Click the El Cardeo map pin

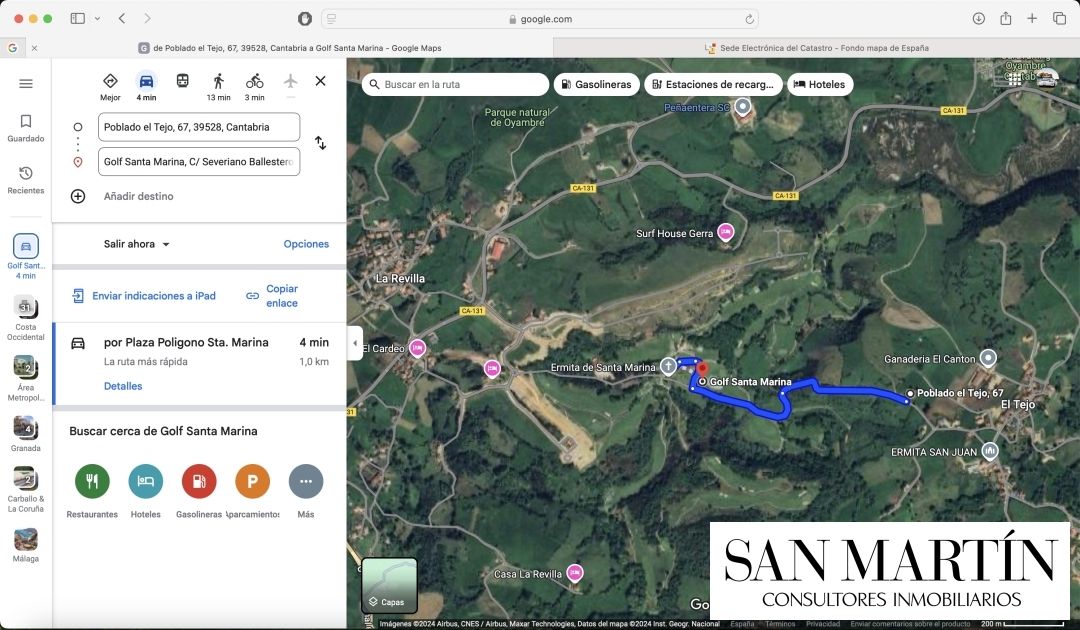417,348
